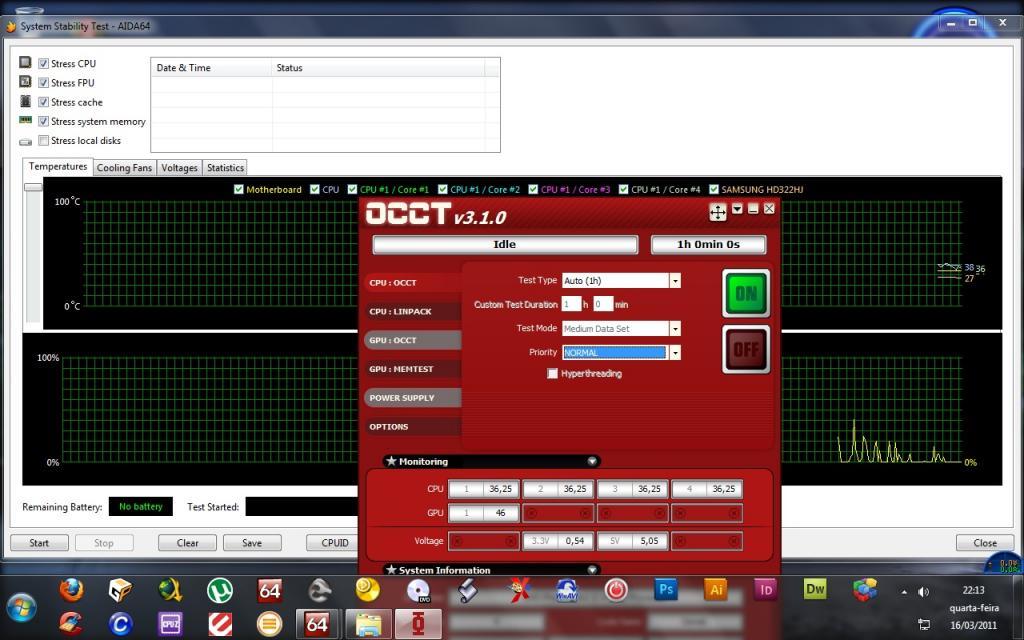
Task: Open Windows Explorer from the taskbar
Action: pyautogui.click(x=368, y=624)
